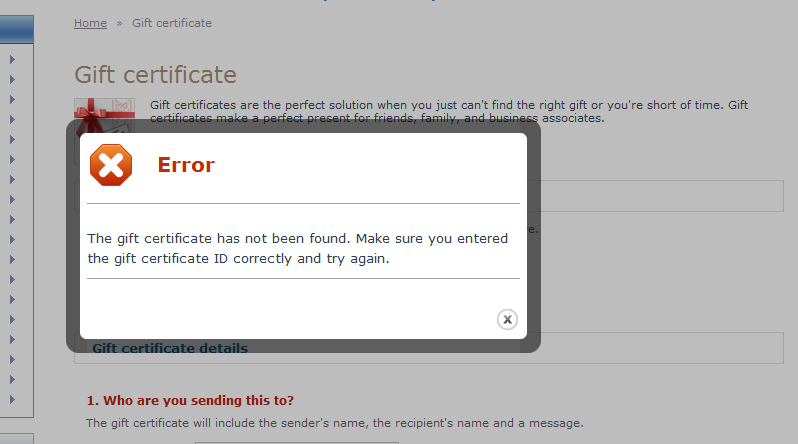Click the blue sidebar header bar
This screenshot has height=444, width=798.
coord(17,30)
